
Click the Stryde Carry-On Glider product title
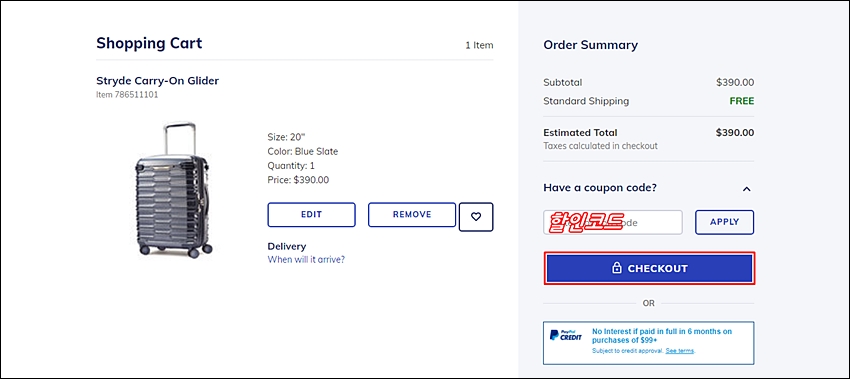pos(158,81)
